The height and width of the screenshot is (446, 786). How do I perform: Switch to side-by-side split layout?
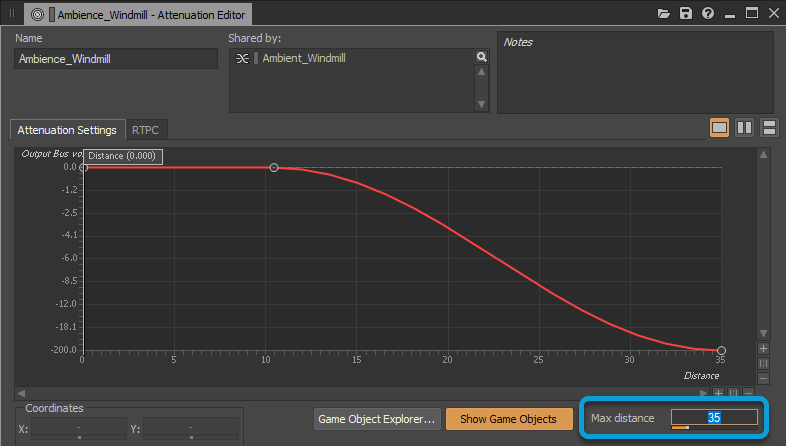tap(744, 128)
